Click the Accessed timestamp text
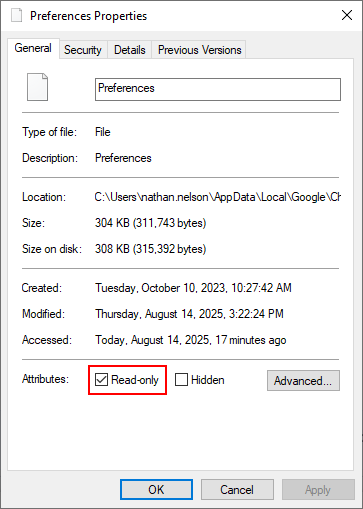The height and width of the screenshot is (509, 363). 191,340
